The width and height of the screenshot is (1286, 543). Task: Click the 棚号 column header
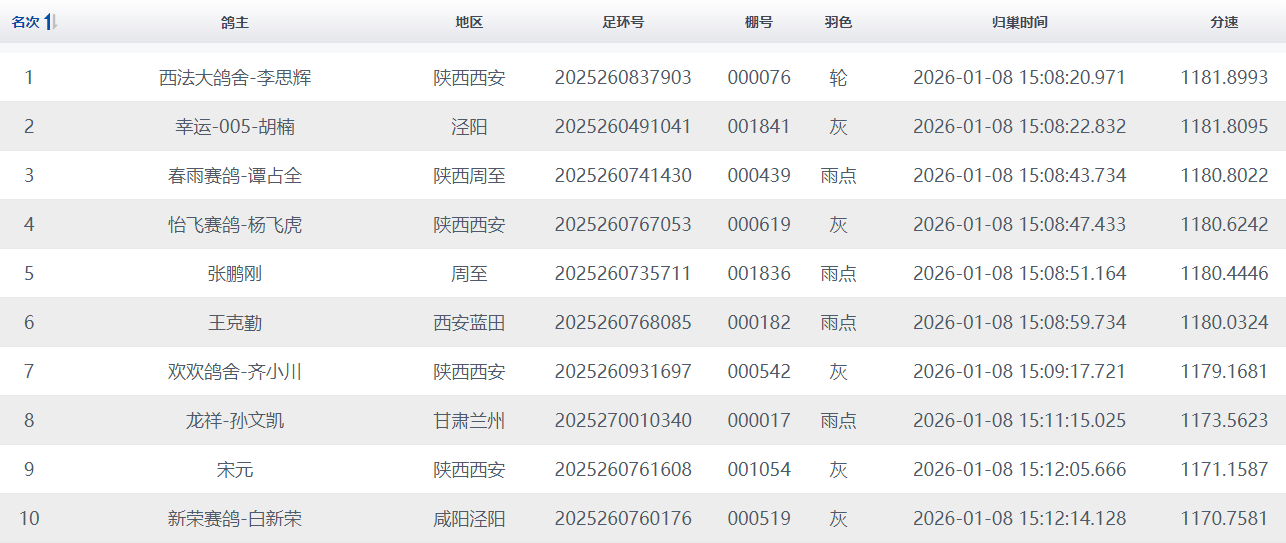(759, 22)
